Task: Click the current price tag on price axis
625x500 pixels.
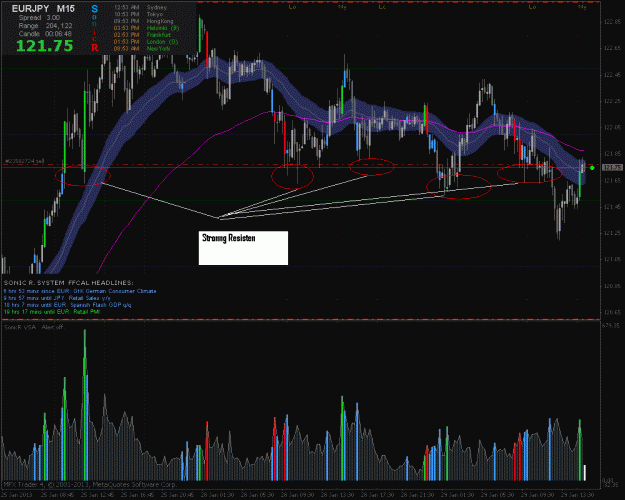Action: [612, 168]
